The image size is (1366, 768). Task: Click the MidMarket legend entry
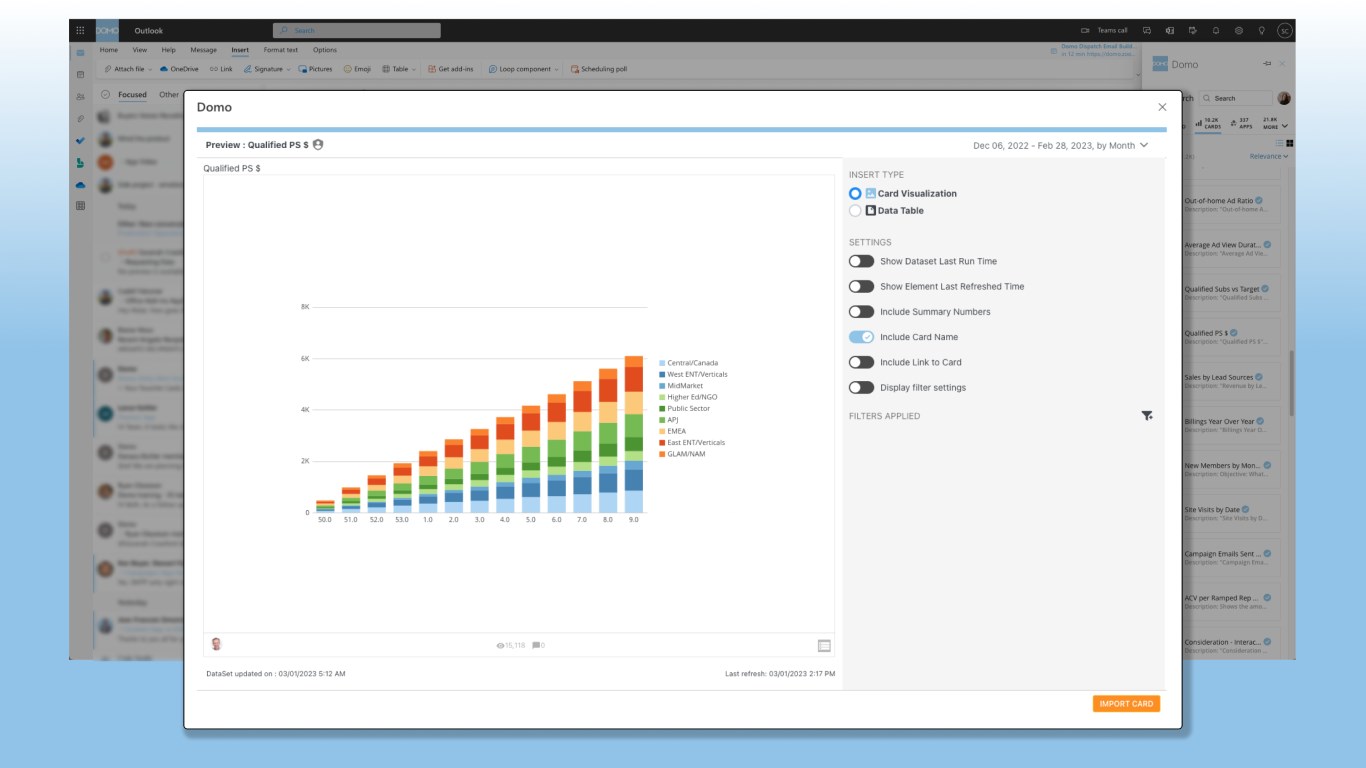coord(681,386)
